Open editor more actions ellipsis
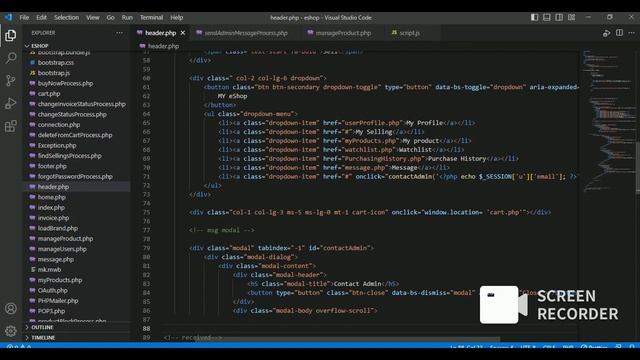This screenshot has height=360, width=640. [x=631, y=33]
